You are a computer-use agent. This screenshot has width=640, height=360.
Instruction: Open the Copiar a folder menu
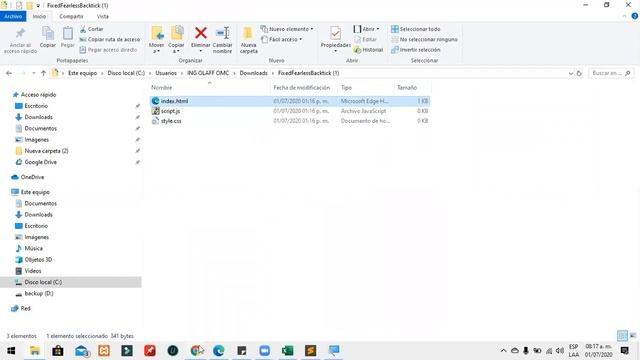(176, 40)
